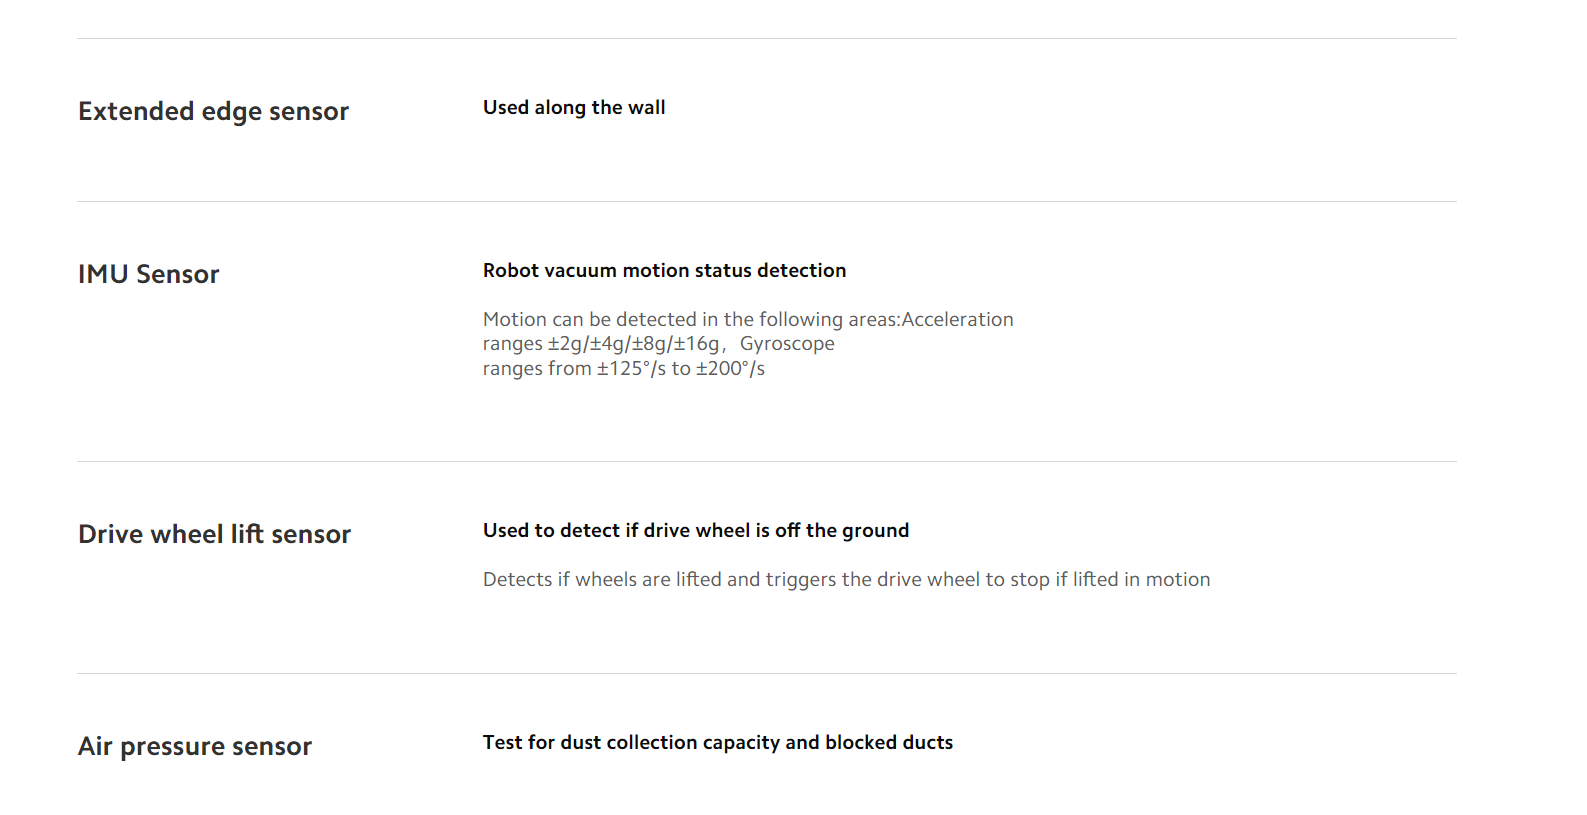
Task: Click 'Used to detect if drive wheel' title
Action: 696,530
